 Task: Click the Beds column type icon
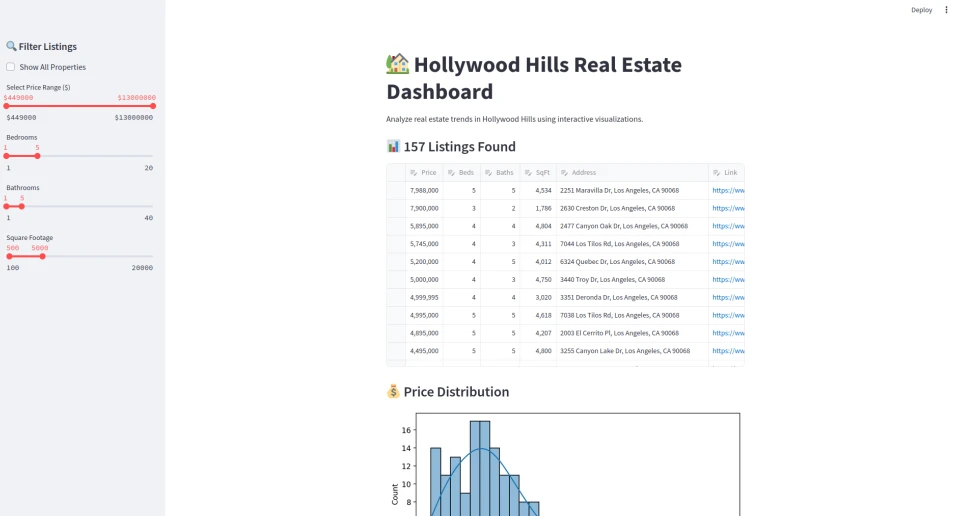pos(451,173)
